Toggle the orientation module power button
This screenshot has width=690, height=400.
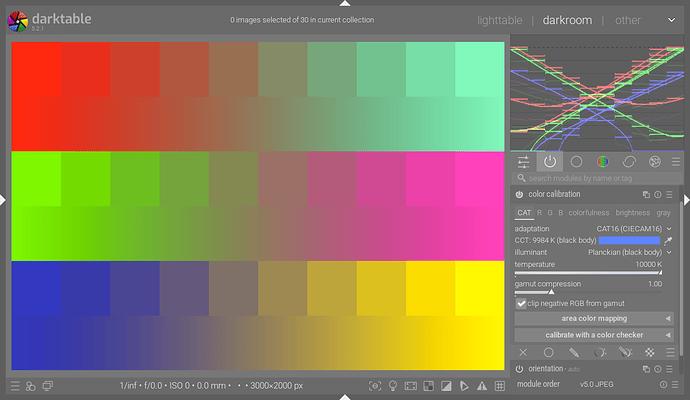pyautogui.click(x=520, y=369)
